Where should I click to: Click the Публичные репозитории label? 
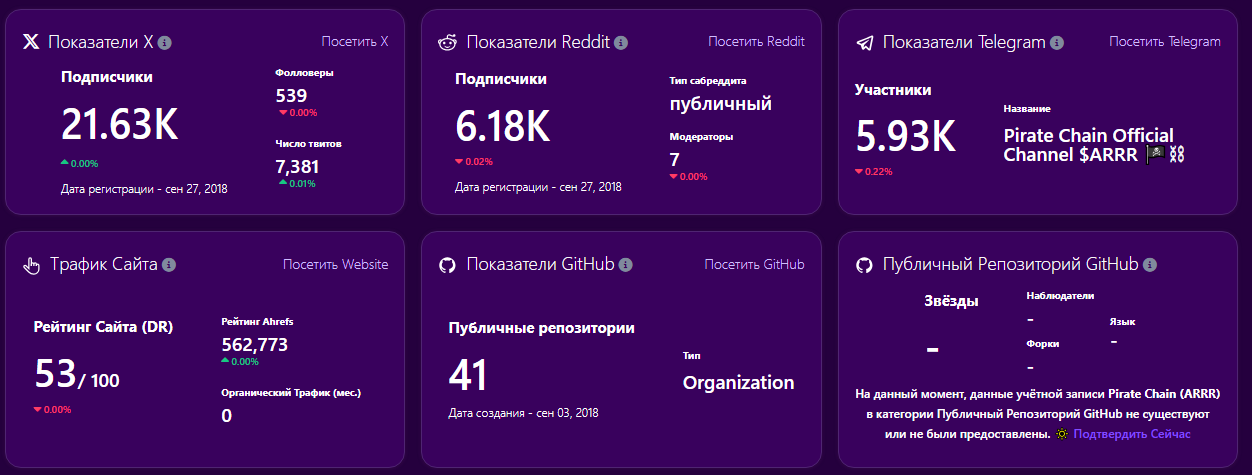[x=542, y=328]
